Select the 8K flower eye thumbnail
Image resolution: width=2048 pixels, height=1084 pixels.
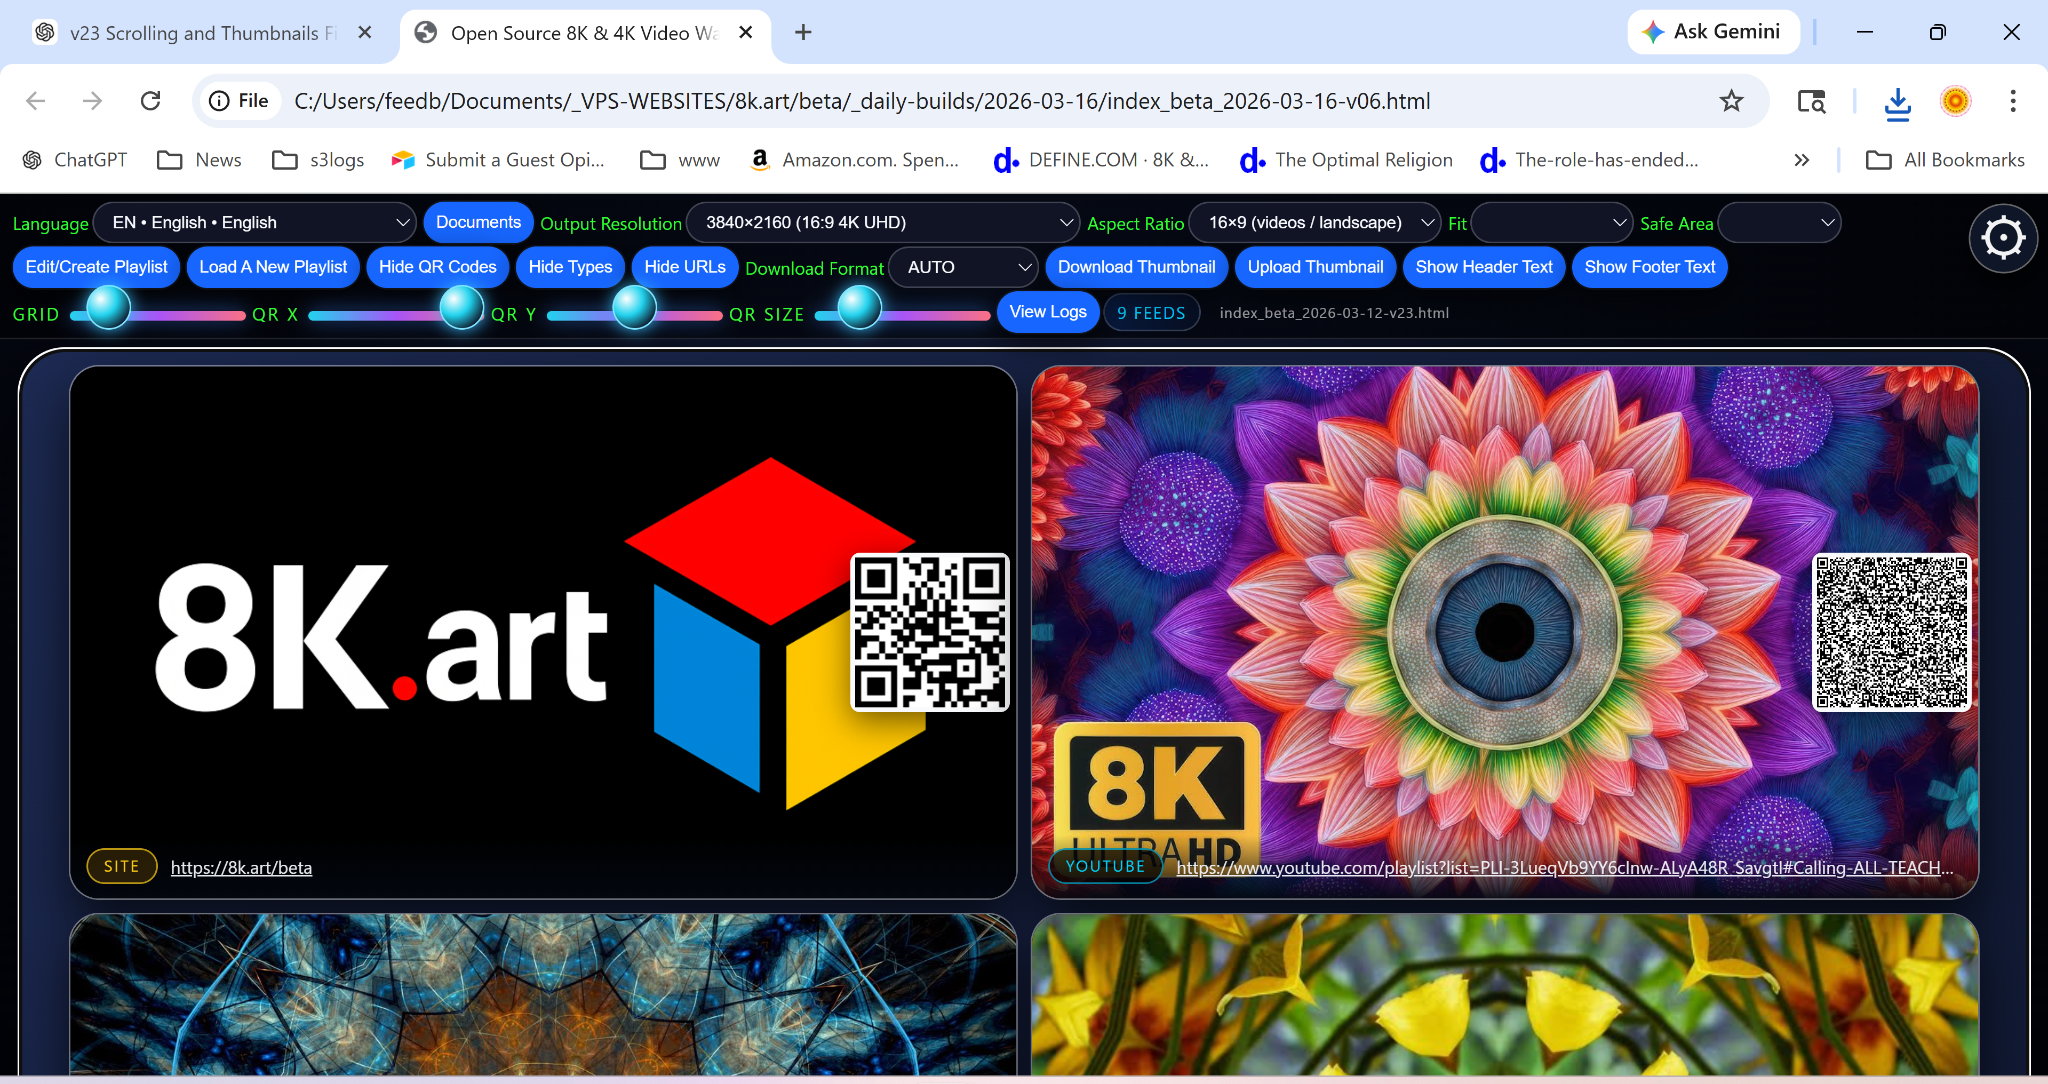click(1505, 632)
